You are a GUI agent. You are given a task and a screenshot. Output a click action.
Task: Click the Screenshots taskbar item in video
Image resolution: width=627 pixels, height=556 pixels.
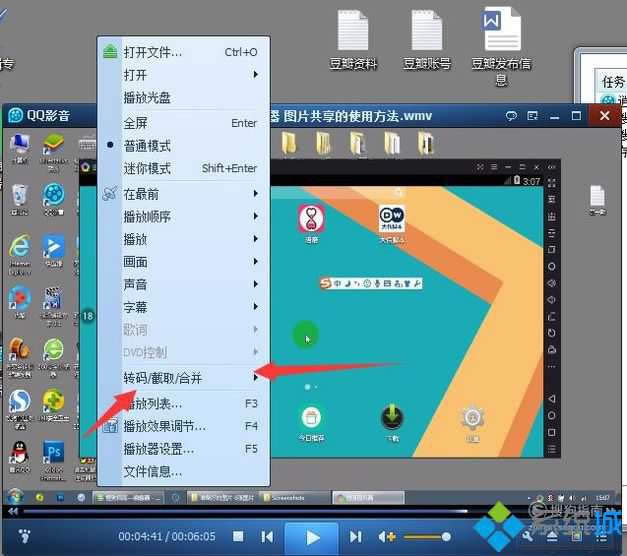(x=294, y=498)
